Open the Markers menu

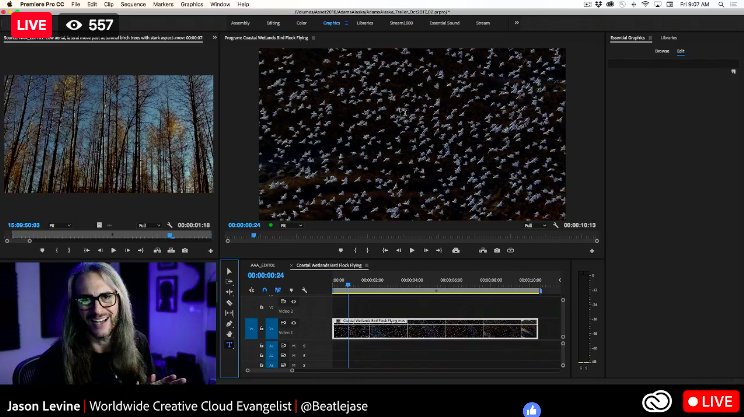(x=163, y=4)
